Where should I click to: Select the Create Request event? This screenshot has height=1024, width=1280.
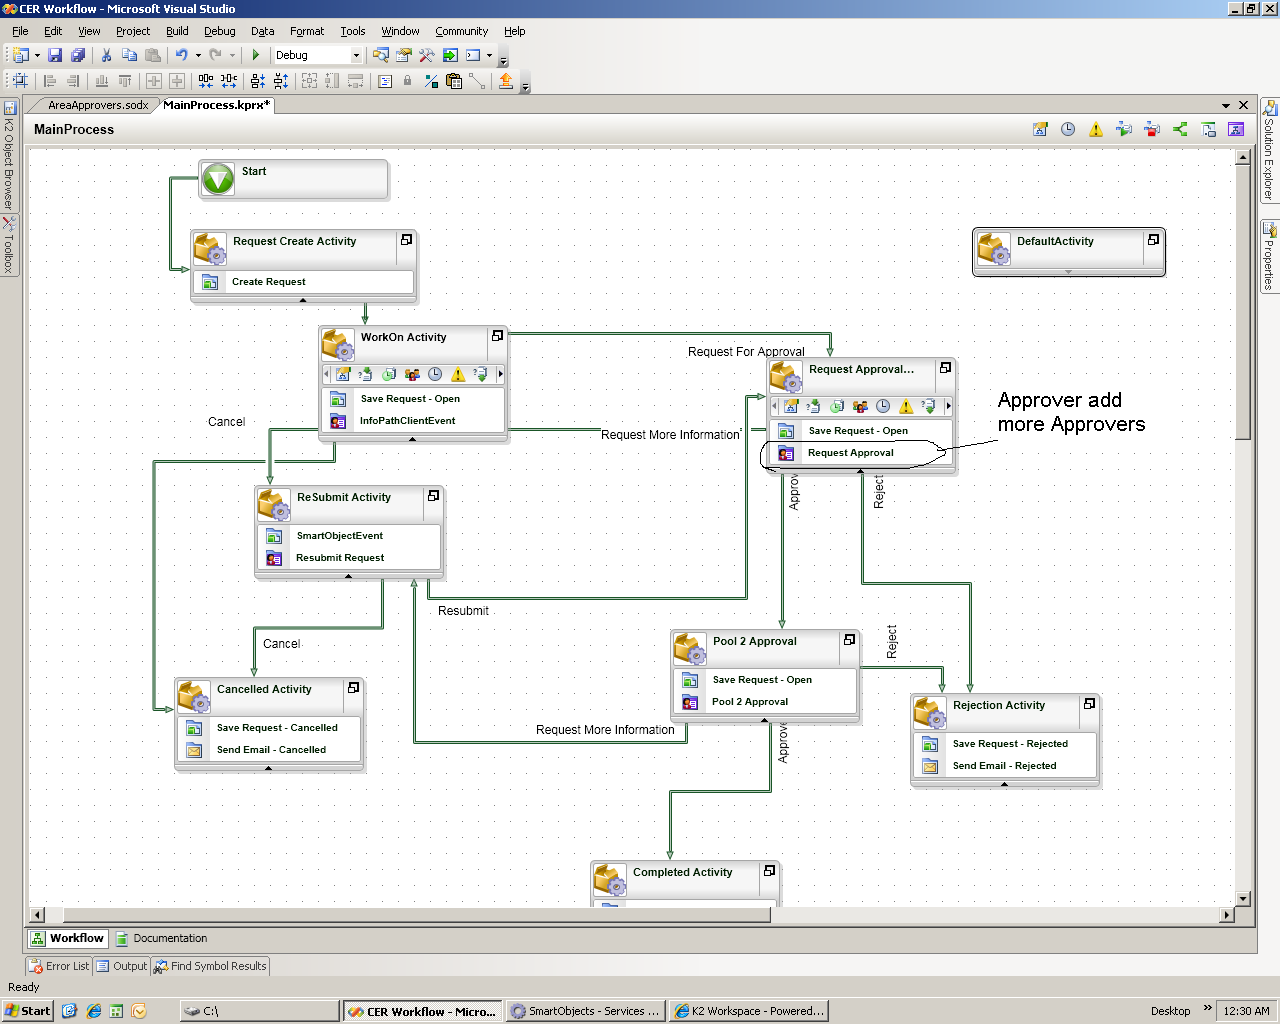303,282
